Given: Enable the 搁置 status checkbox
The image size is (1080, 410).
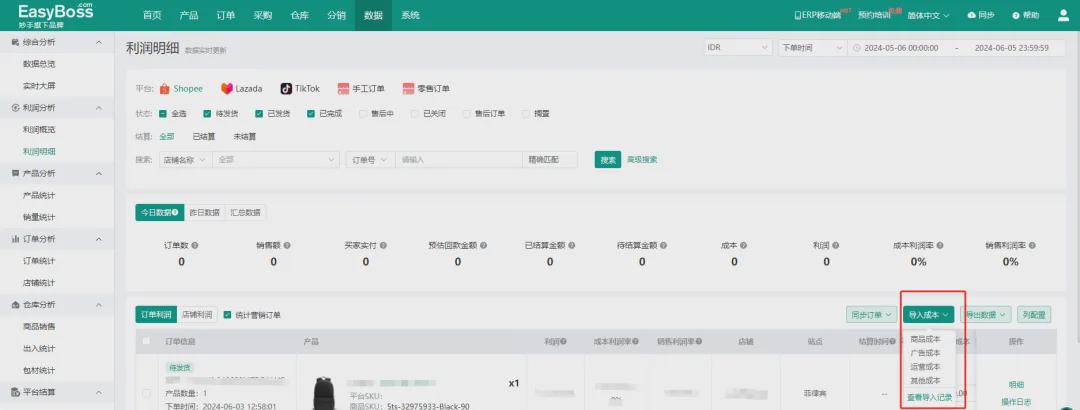Looking at the screenshot, I should pyautogui.click(x=527, y=114).
